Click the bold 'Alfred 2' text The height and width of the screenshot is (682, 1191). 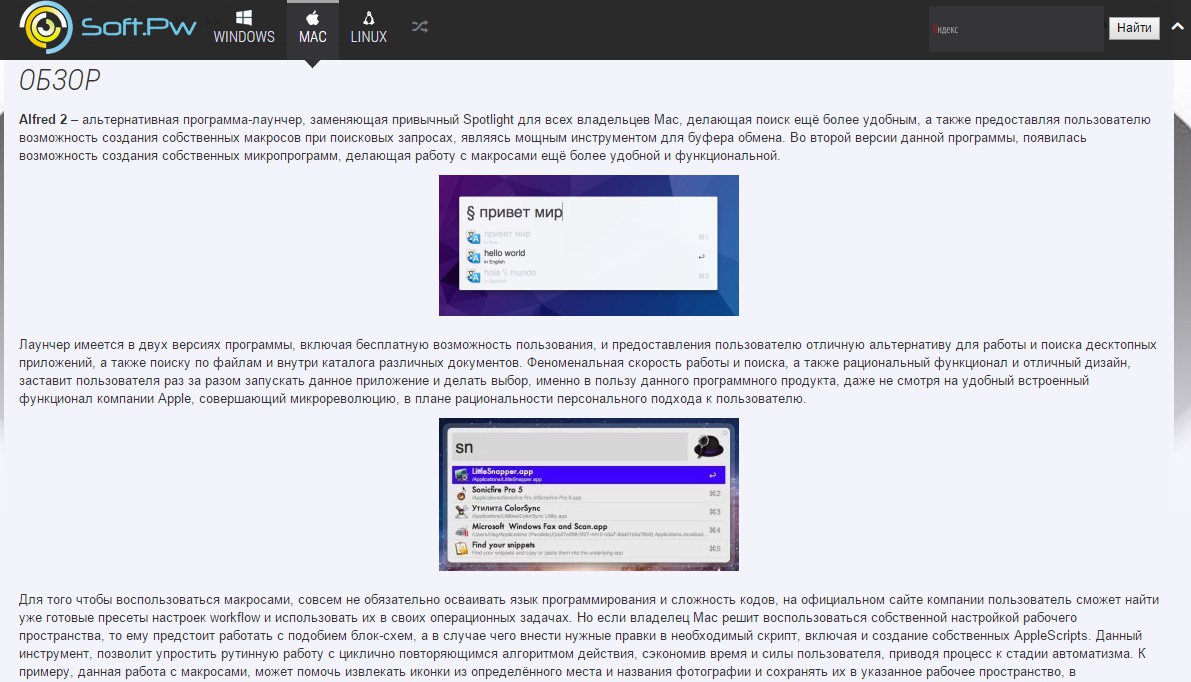pyautogui.click(x=43, y=119)
